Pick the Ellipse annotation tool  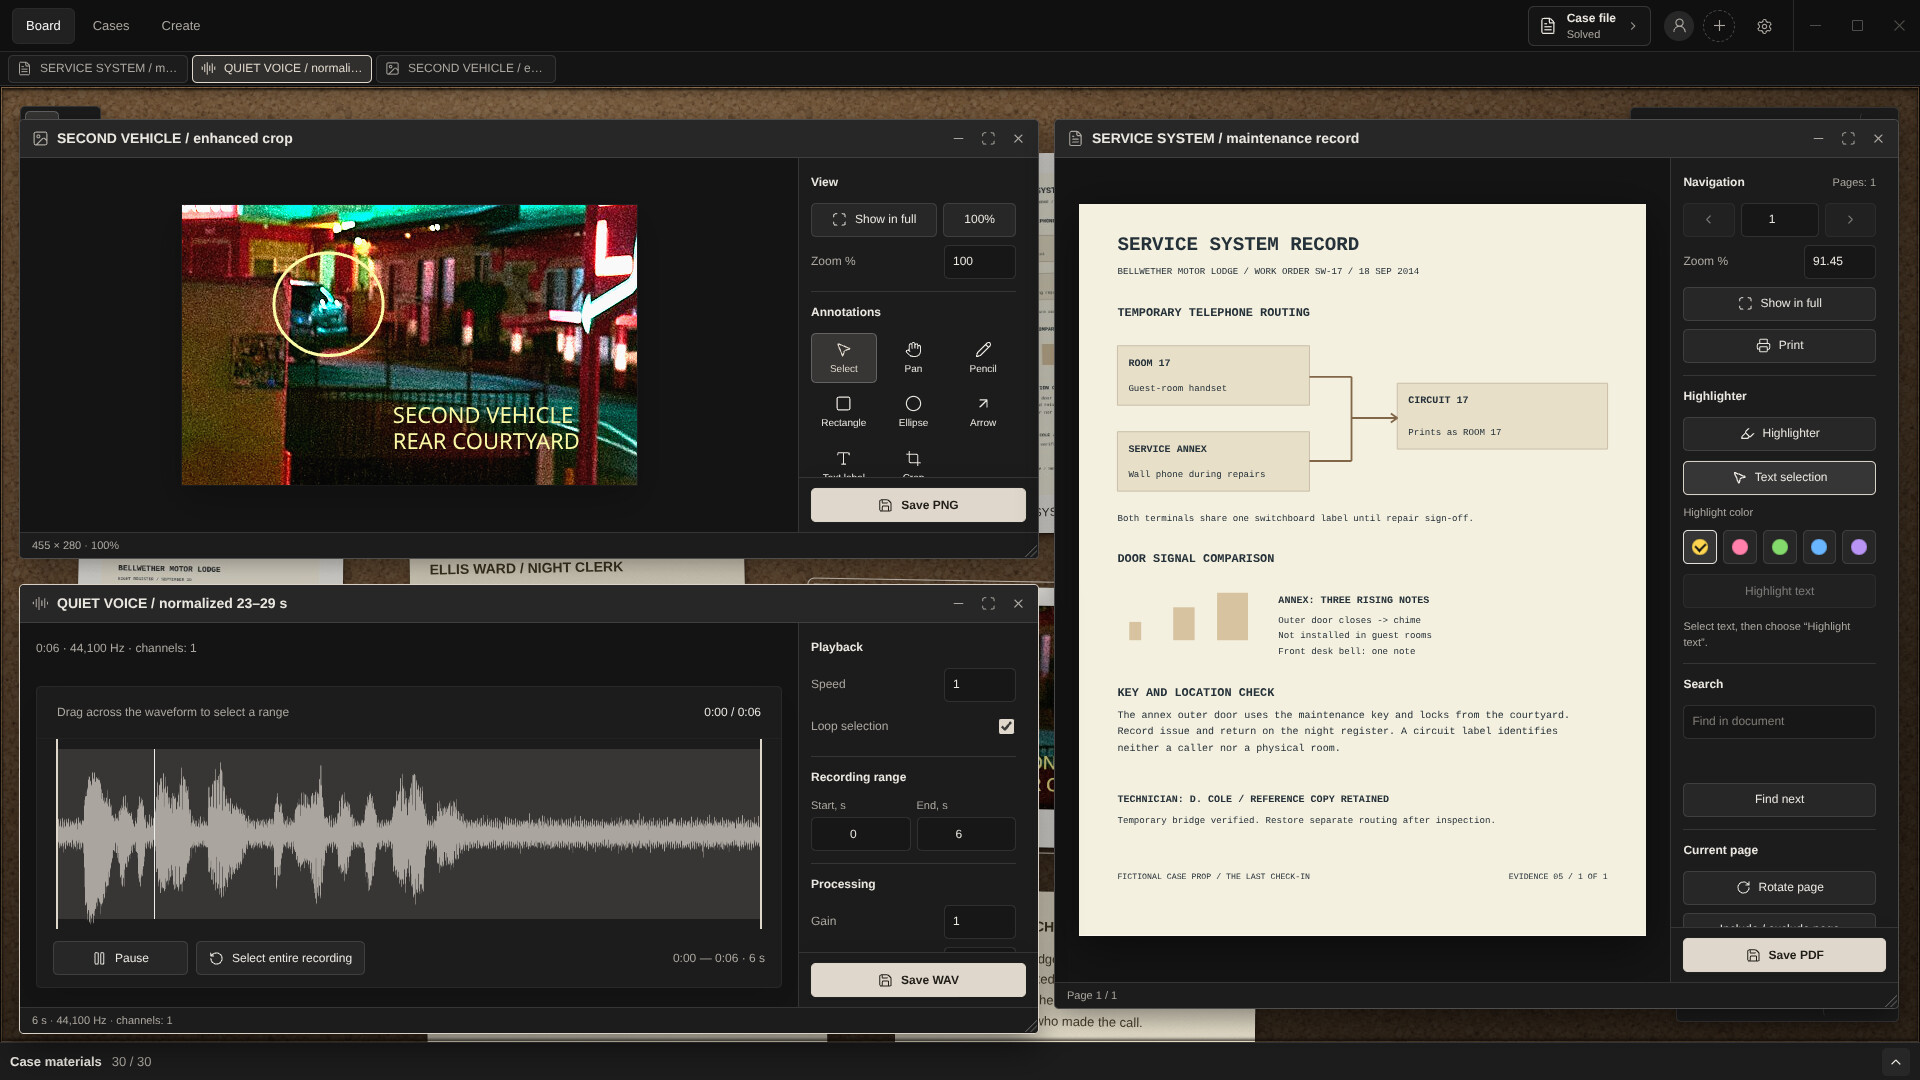pos(913,411)
